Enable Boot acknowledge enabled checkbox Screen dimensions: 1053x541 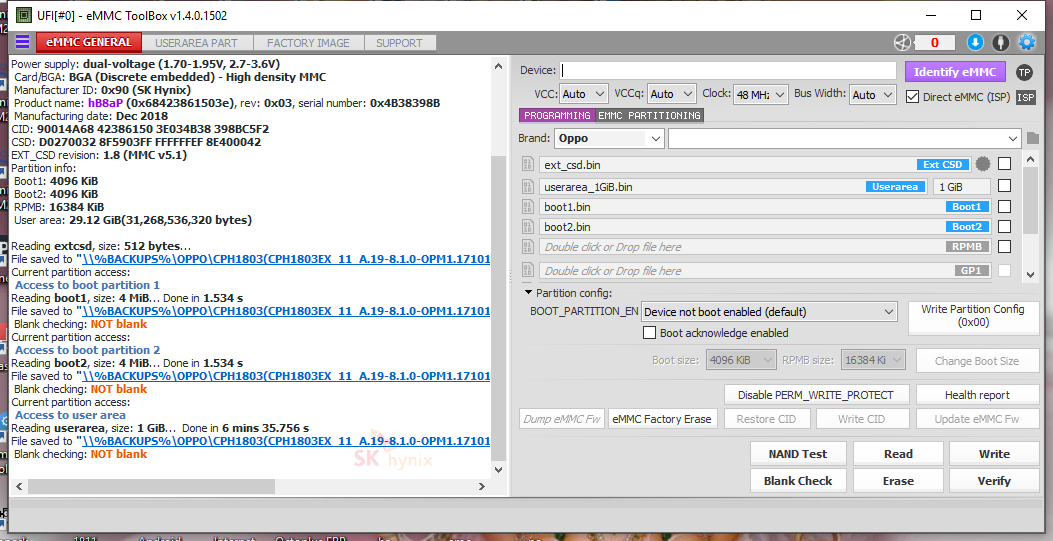click(649, 333)
